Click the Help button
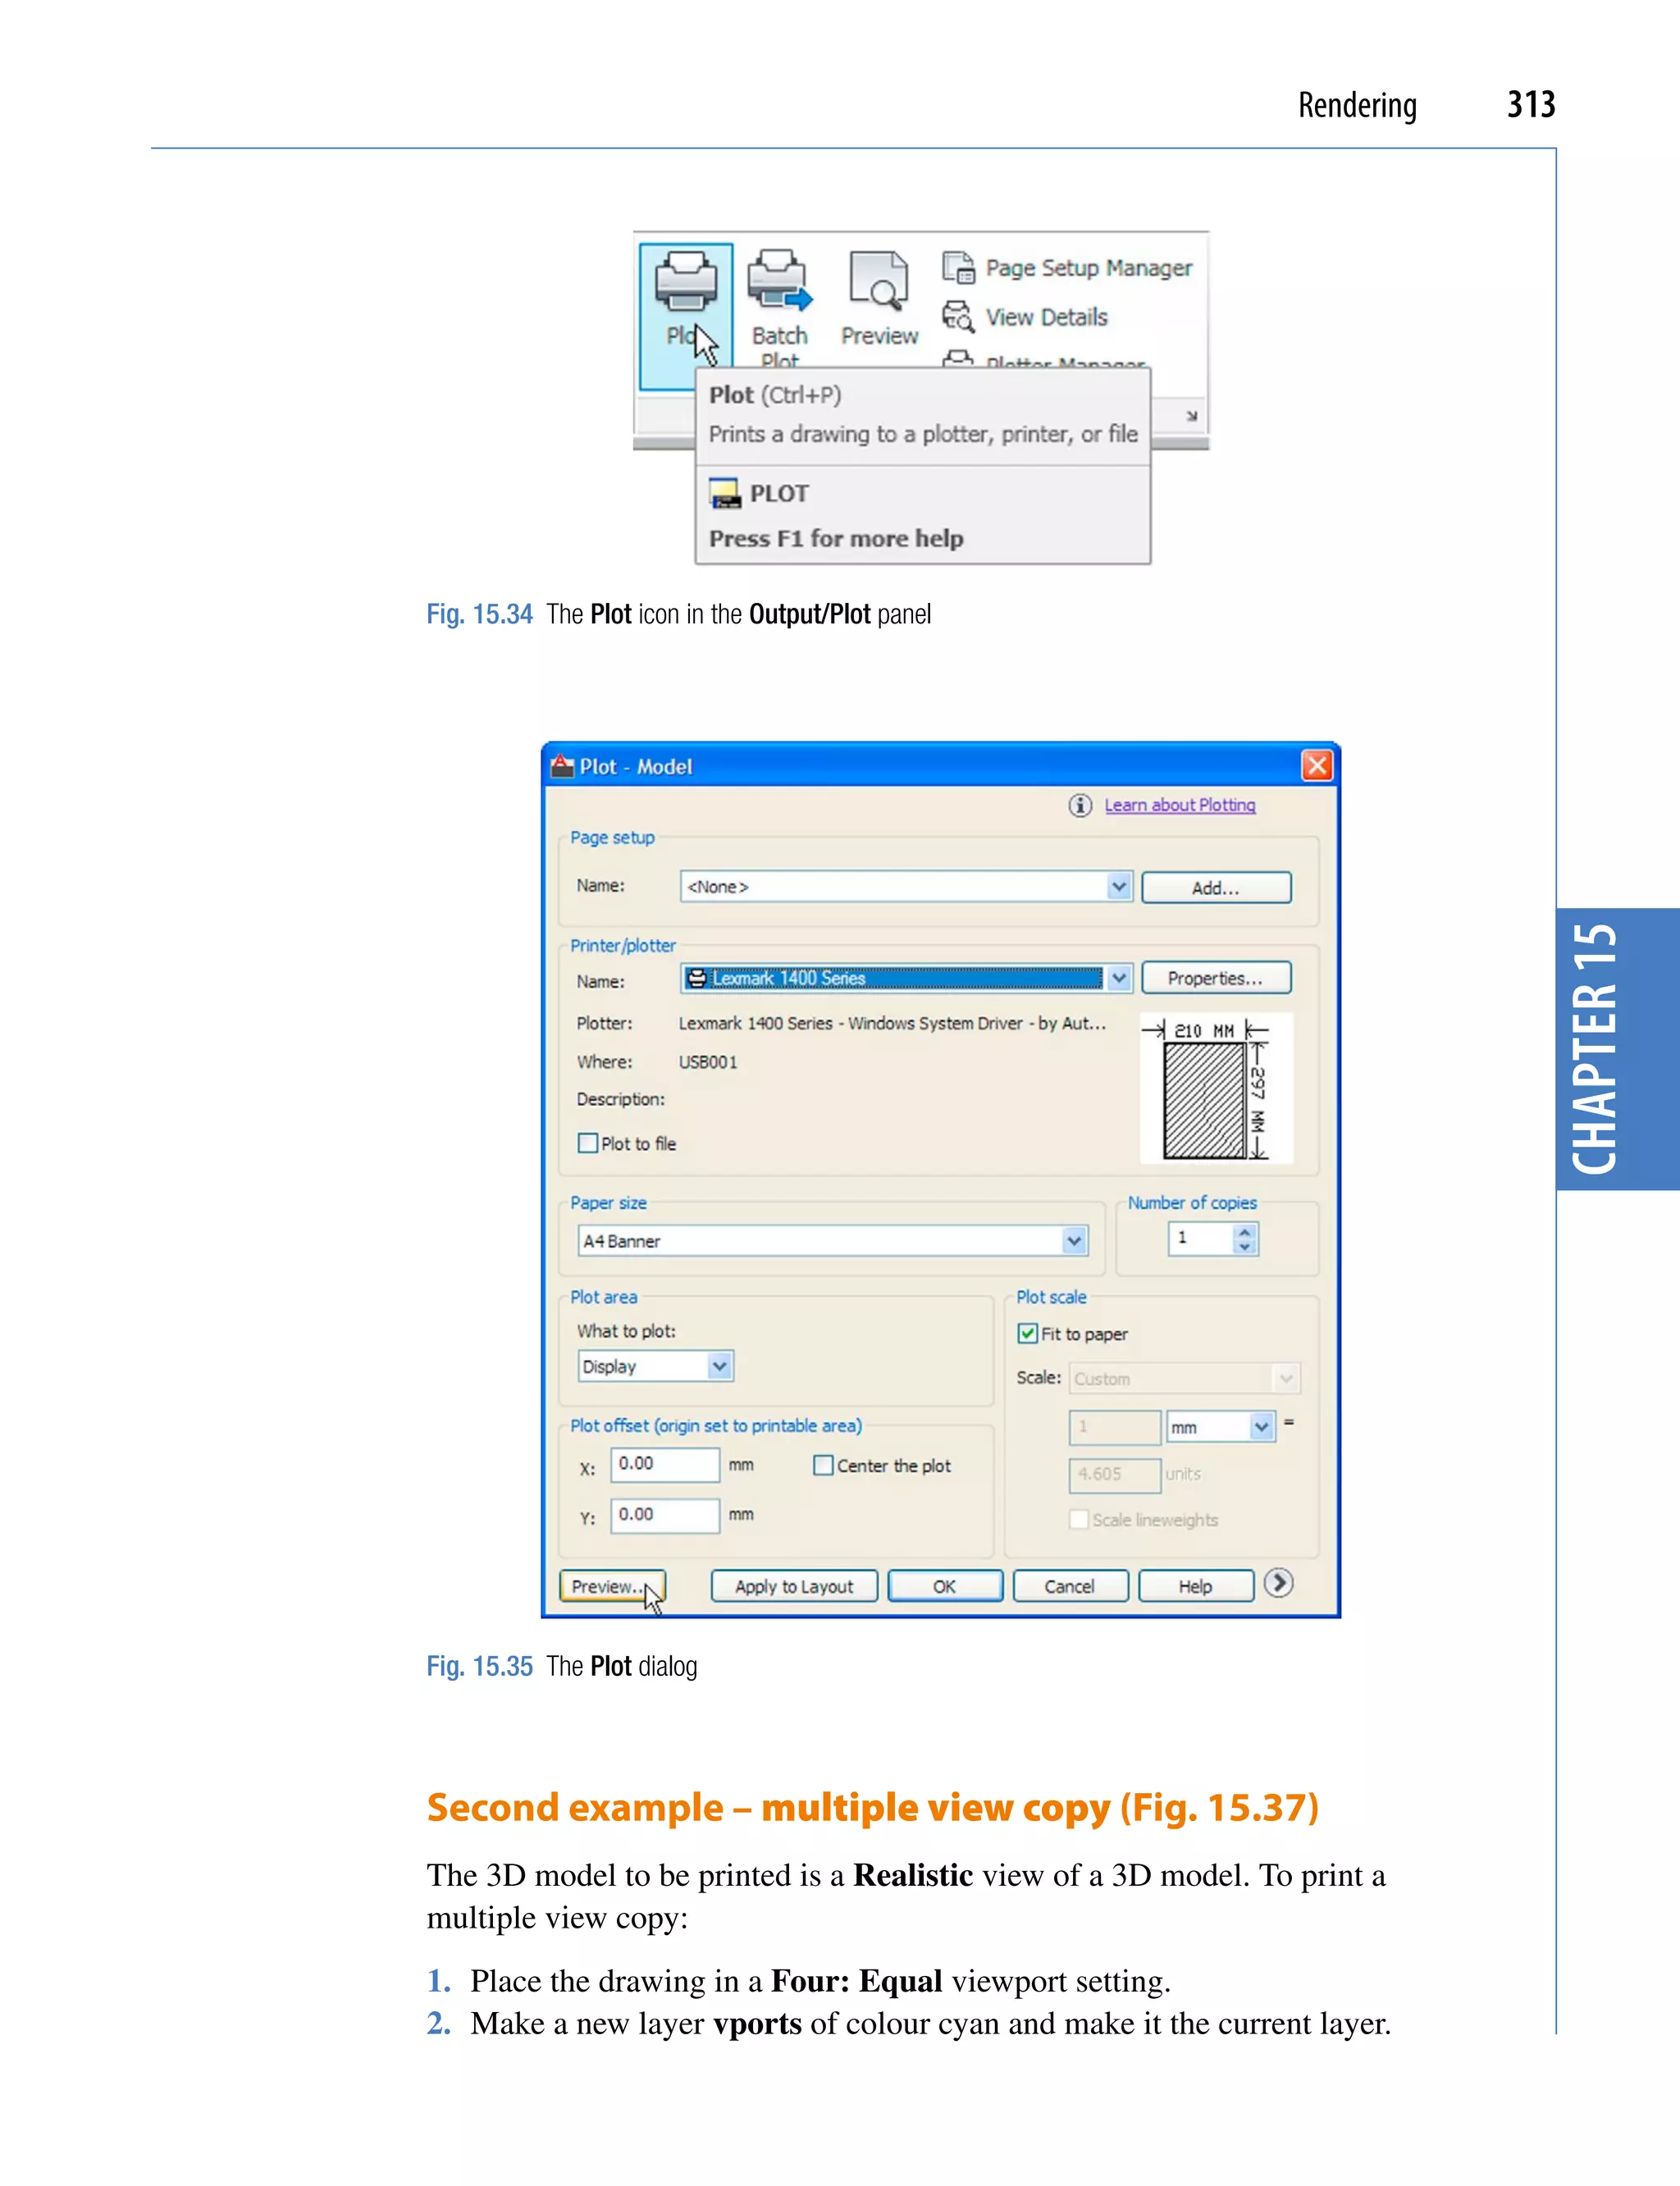Image resolution: width=1680 pixels, height=2186 pixels. point(1195,1586)
